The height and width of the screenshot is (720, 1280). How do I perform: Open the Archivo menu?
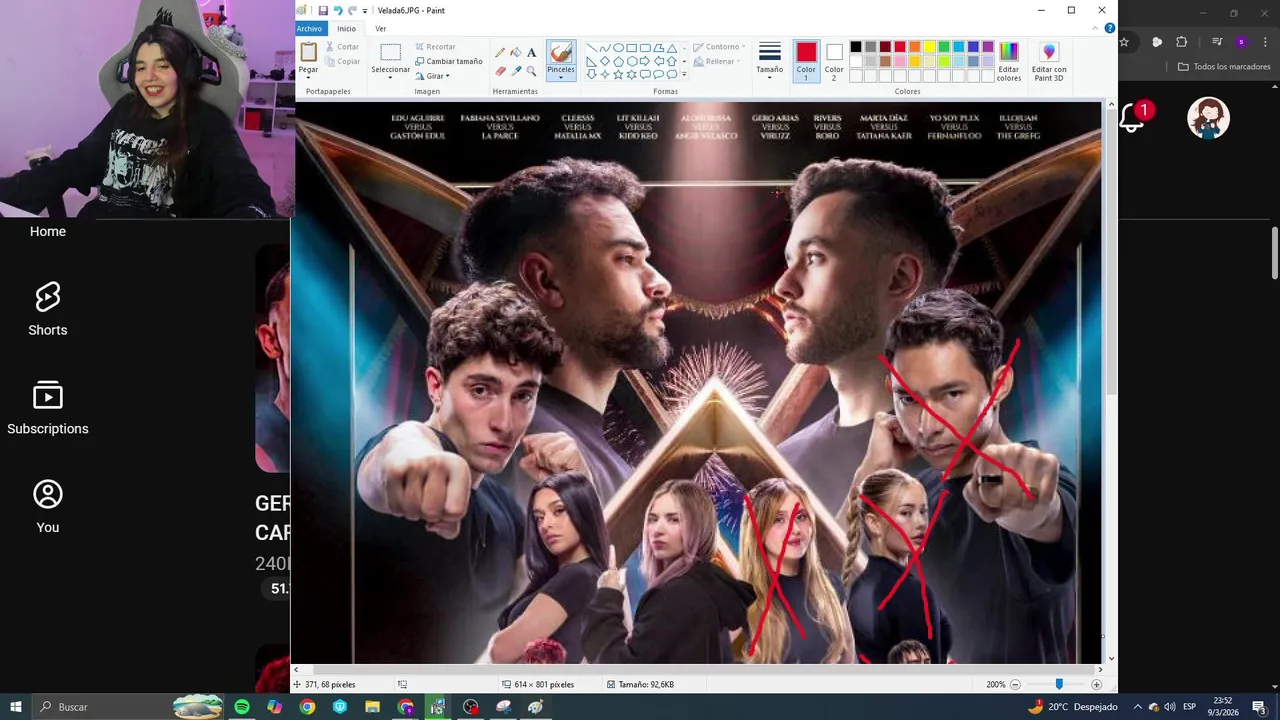(309, 29)
